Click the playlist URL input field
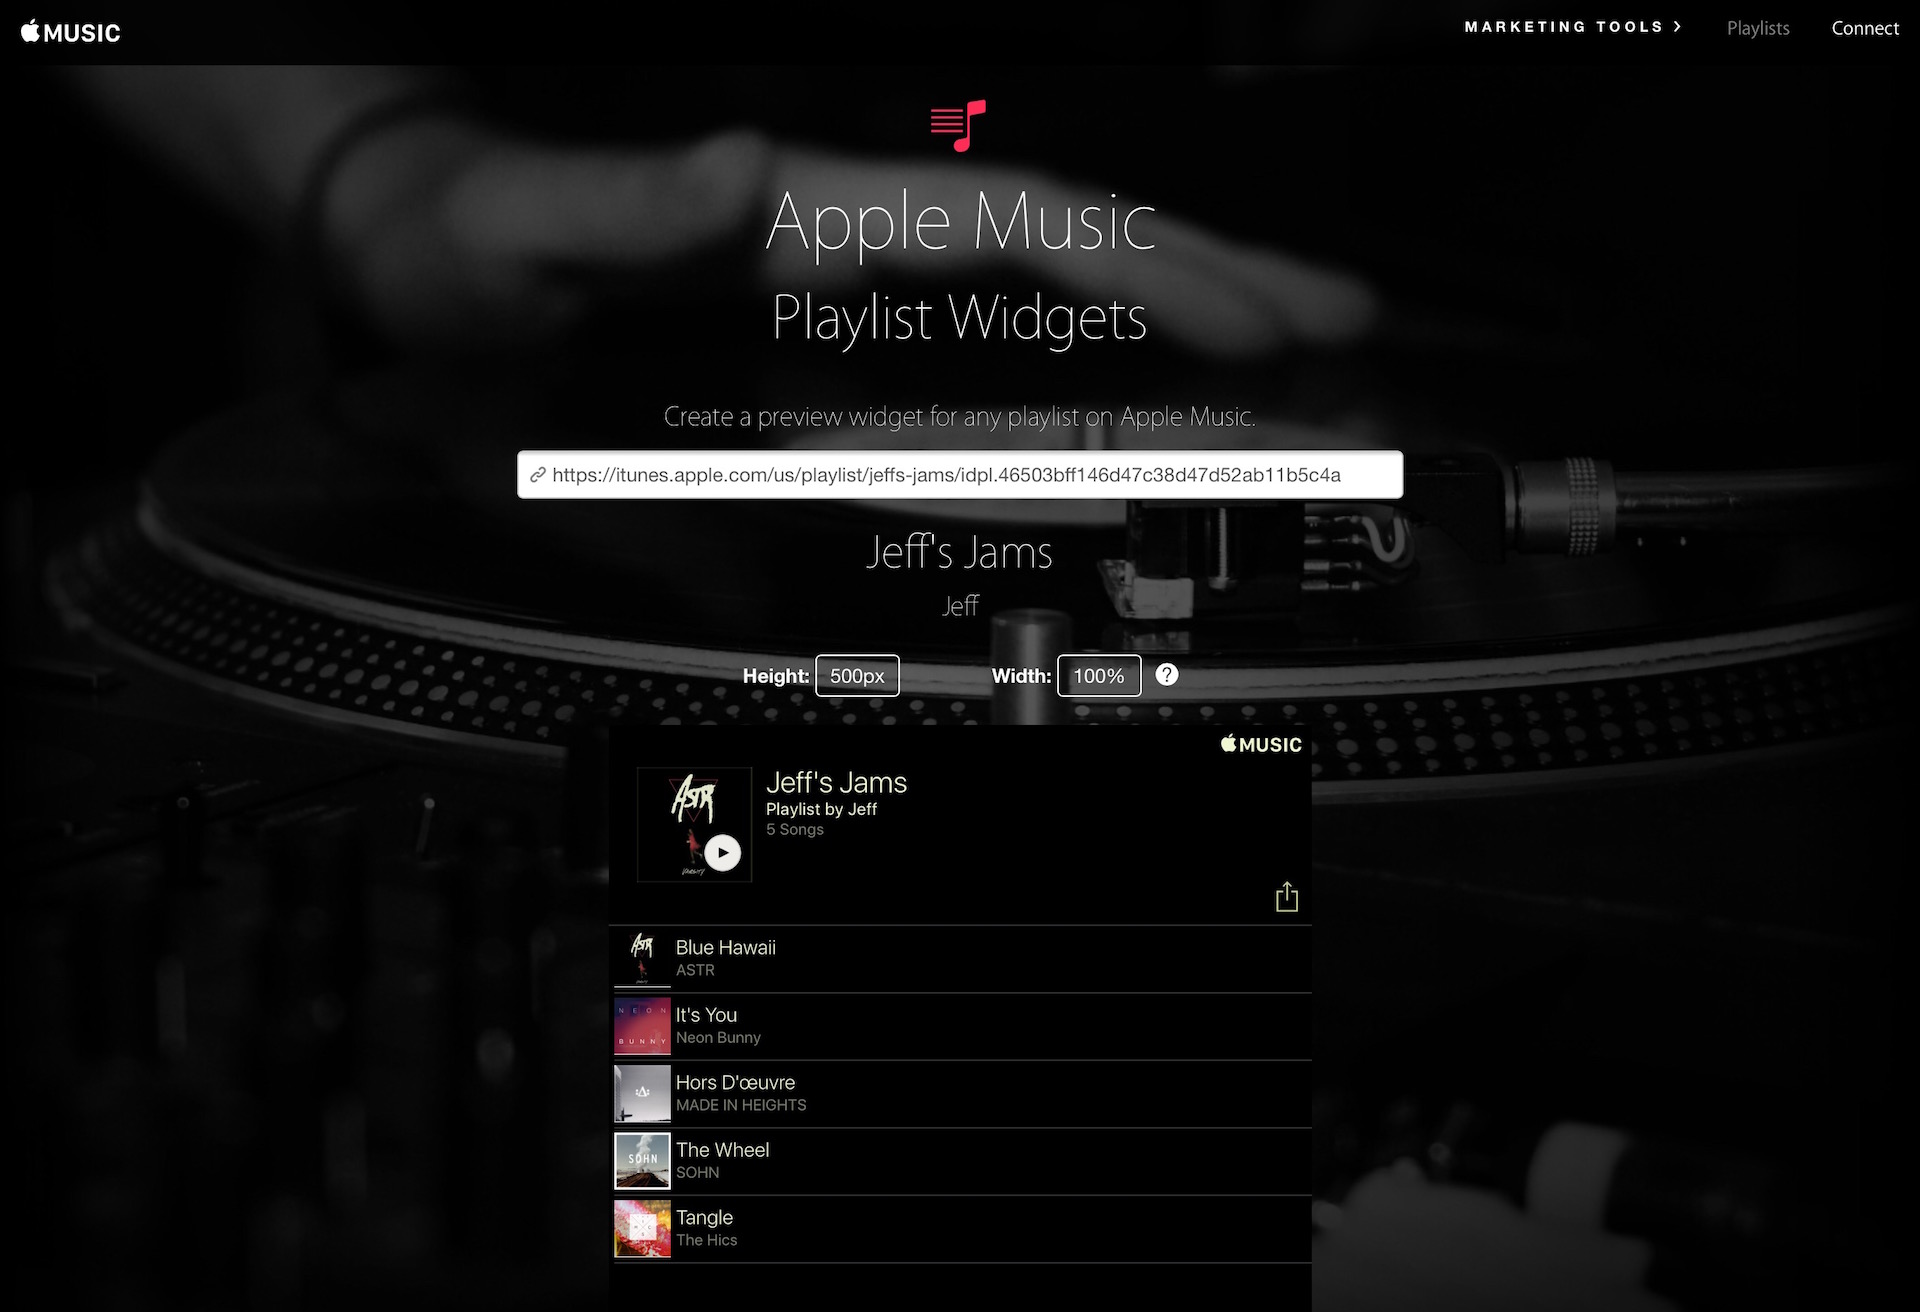This screenshot has height=1312, width=1920. (960, 473)
